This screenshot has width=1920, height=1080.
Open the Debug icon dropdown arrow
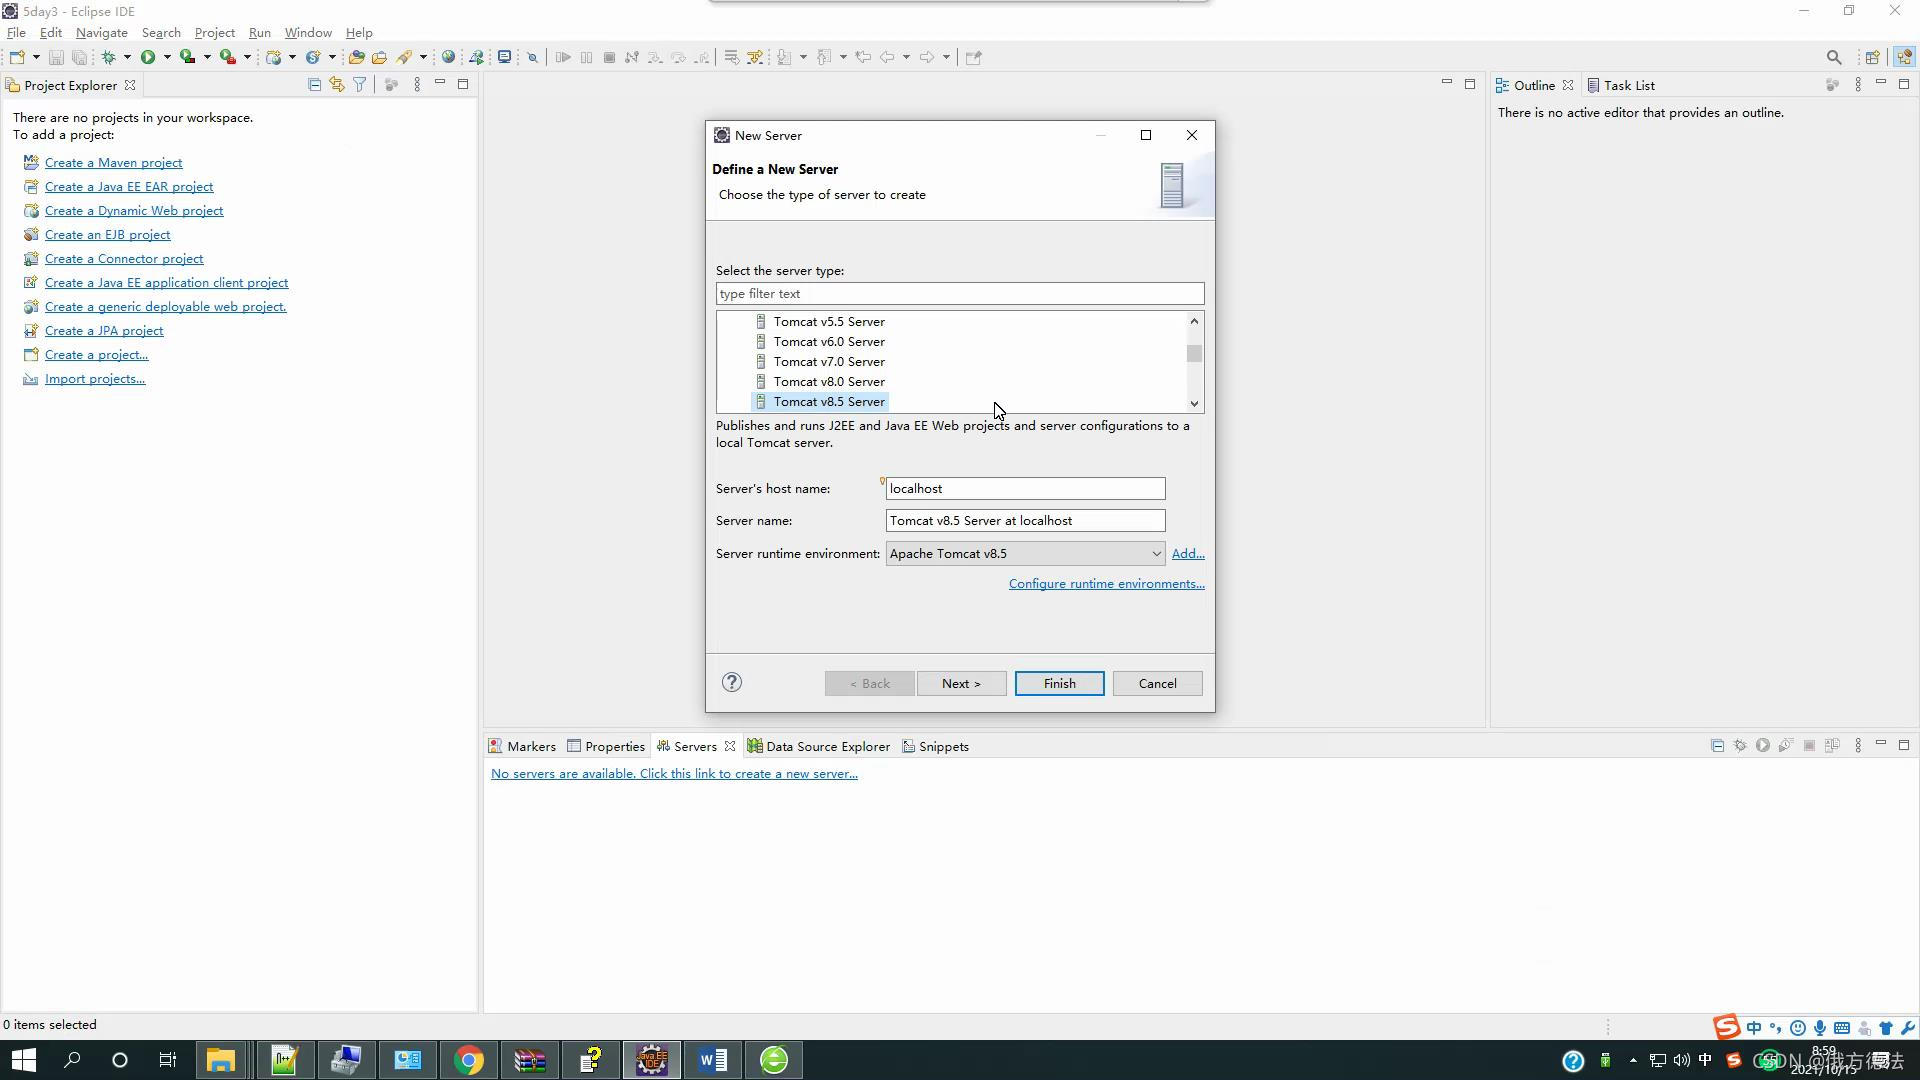127,57
